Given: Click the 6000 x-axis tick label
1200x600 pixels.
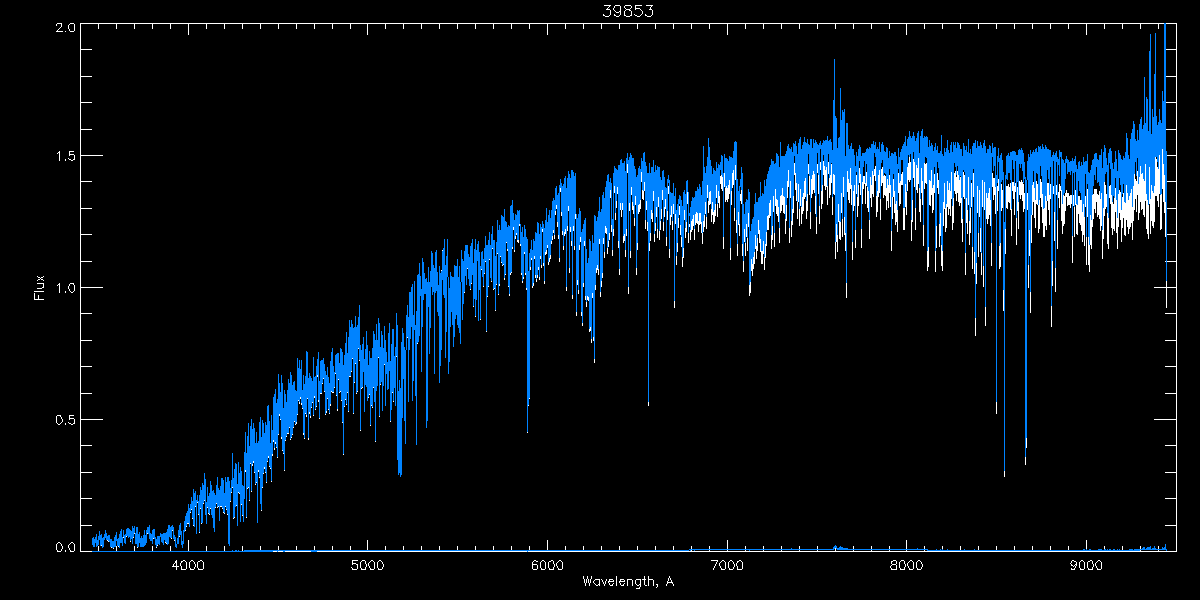Looking at the screenshot, I should [x=547, y=565].
